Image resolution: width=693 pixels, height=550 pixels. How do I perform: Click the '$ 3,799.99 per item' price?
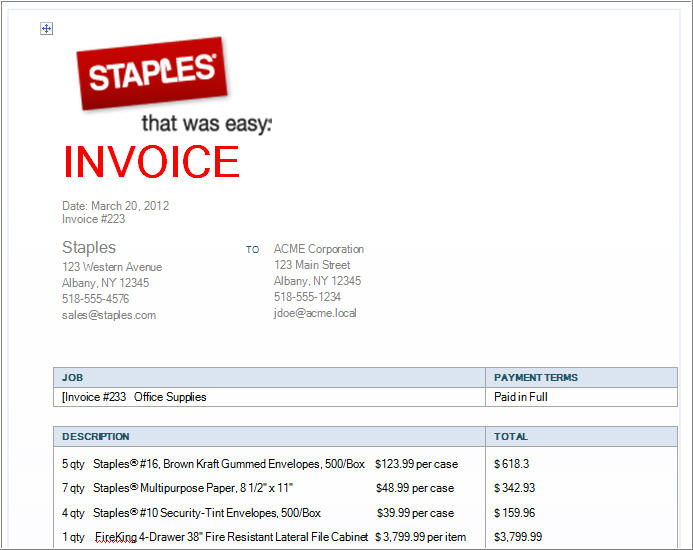420,537
